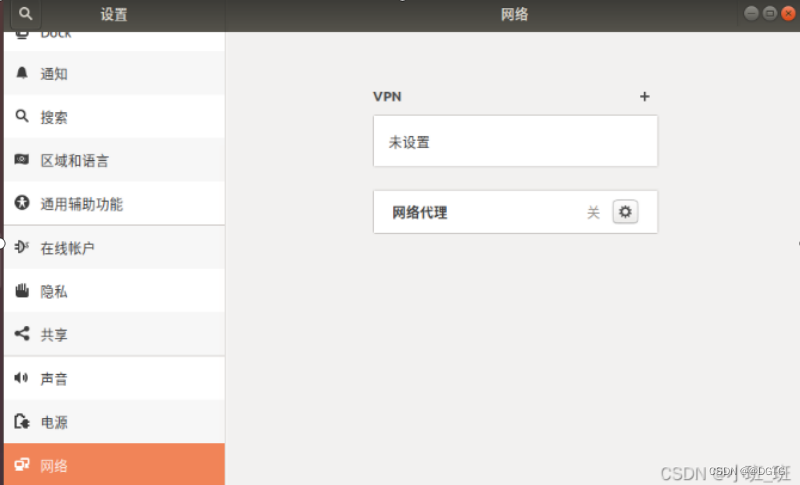Add a new VPN with plus button
Viewport: 800px width, 485px height.
[644, 96]
